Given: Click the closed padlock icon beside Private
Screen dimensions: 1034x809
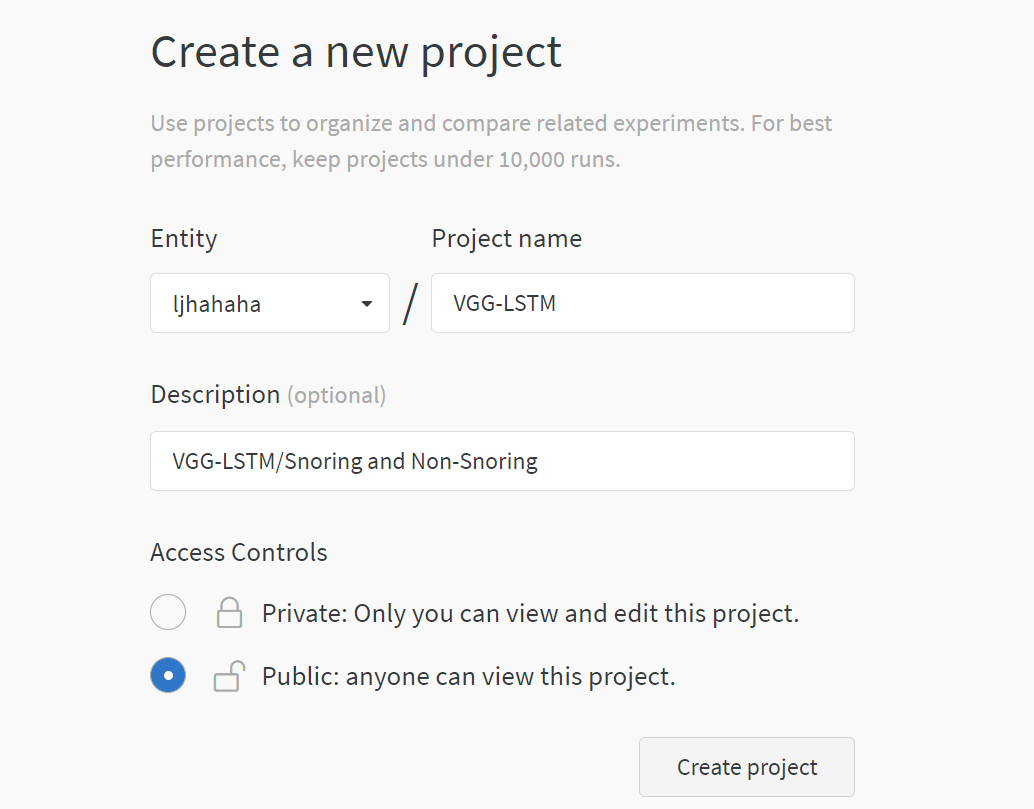Looking at the screenshot, I should pyautogui.click(x=230, y=612).
